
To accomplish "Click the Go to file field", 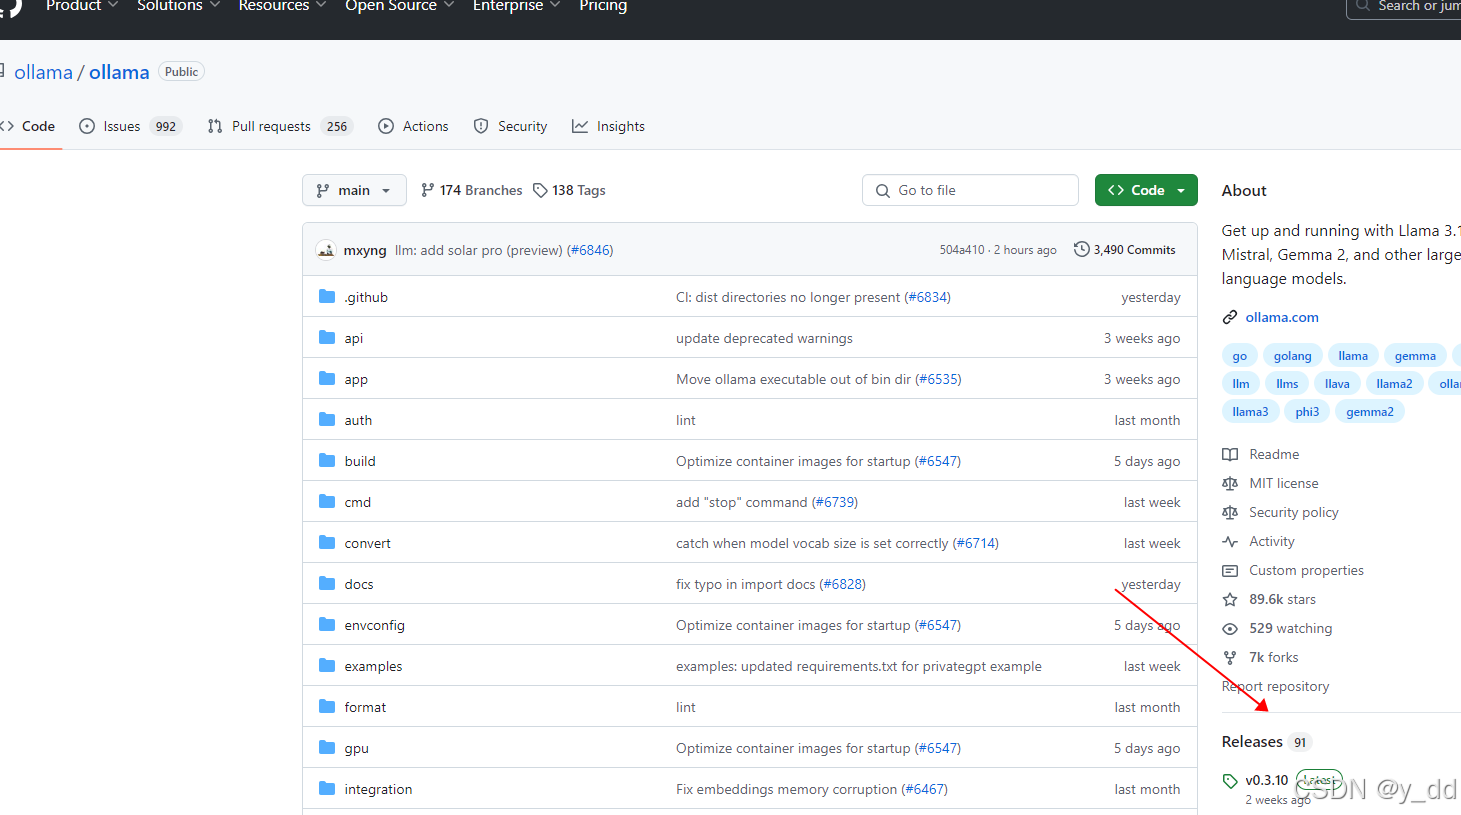I will tap(970, 190).
